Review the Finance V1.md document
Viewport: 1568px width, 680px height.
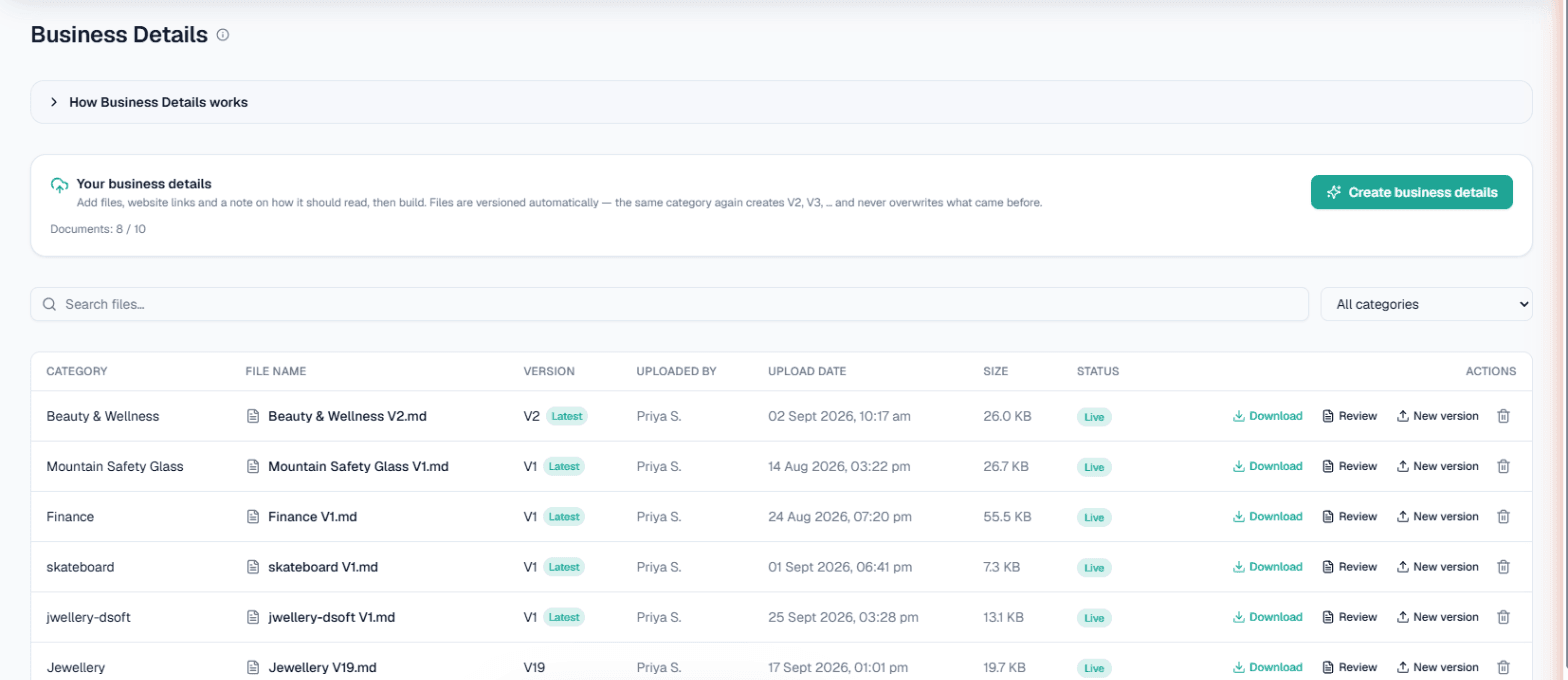click(1349, 517)
